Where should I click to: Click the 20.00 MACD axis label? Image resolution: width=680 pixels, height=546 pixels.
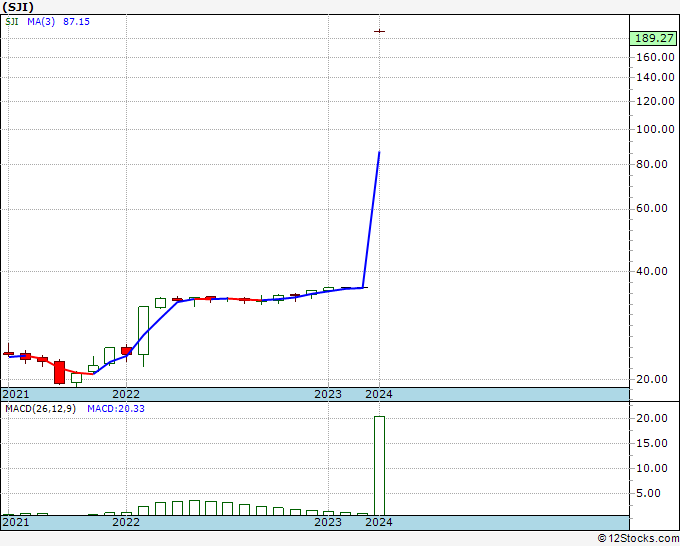(x=652, y=418)
